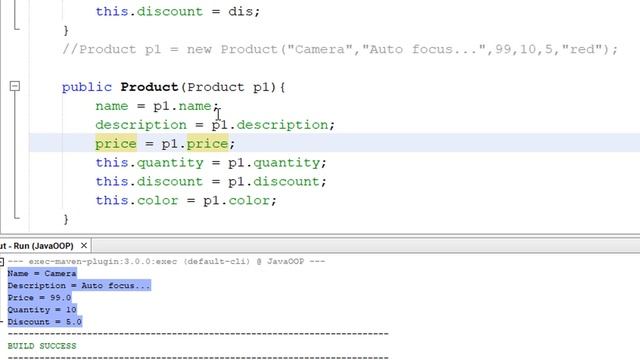Click the 'public Product(Product p1){' signature
Image resolution: width=640 pixels, height=360 pixels.
[x=173, y=87]
